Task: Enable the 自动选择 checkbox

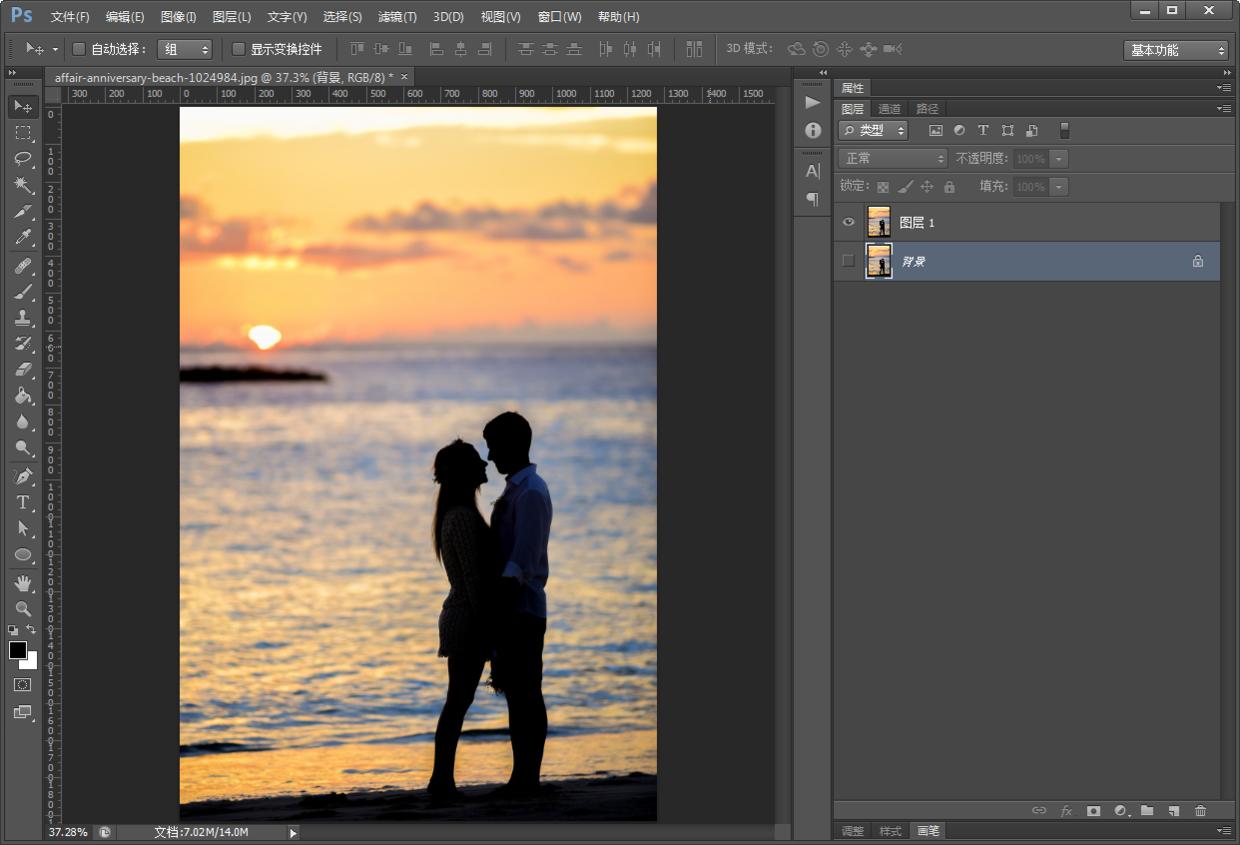Action: pos(79,49)
